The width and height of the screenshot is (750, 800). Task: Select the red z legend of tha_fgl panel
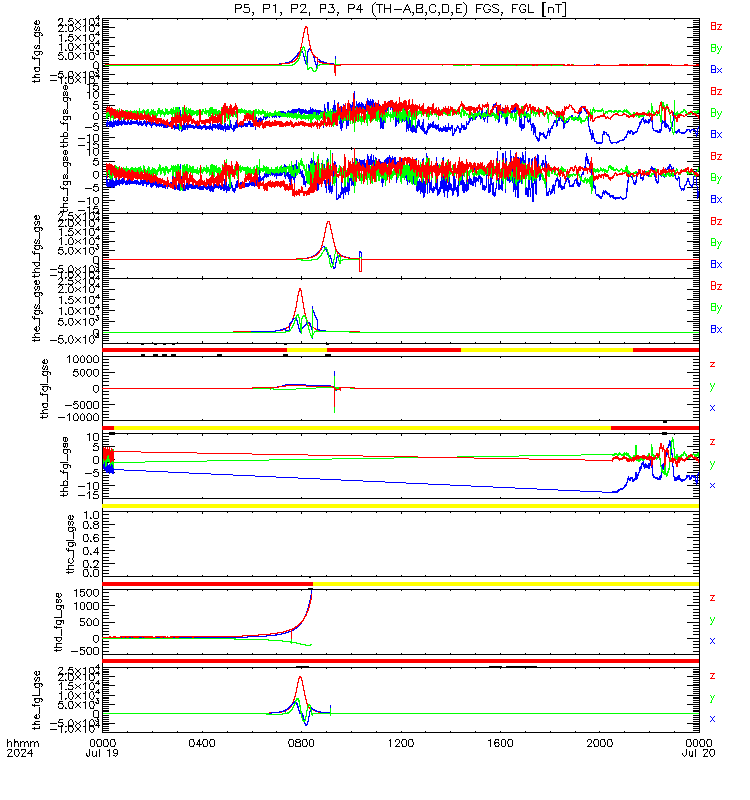(x=712, y=365)
